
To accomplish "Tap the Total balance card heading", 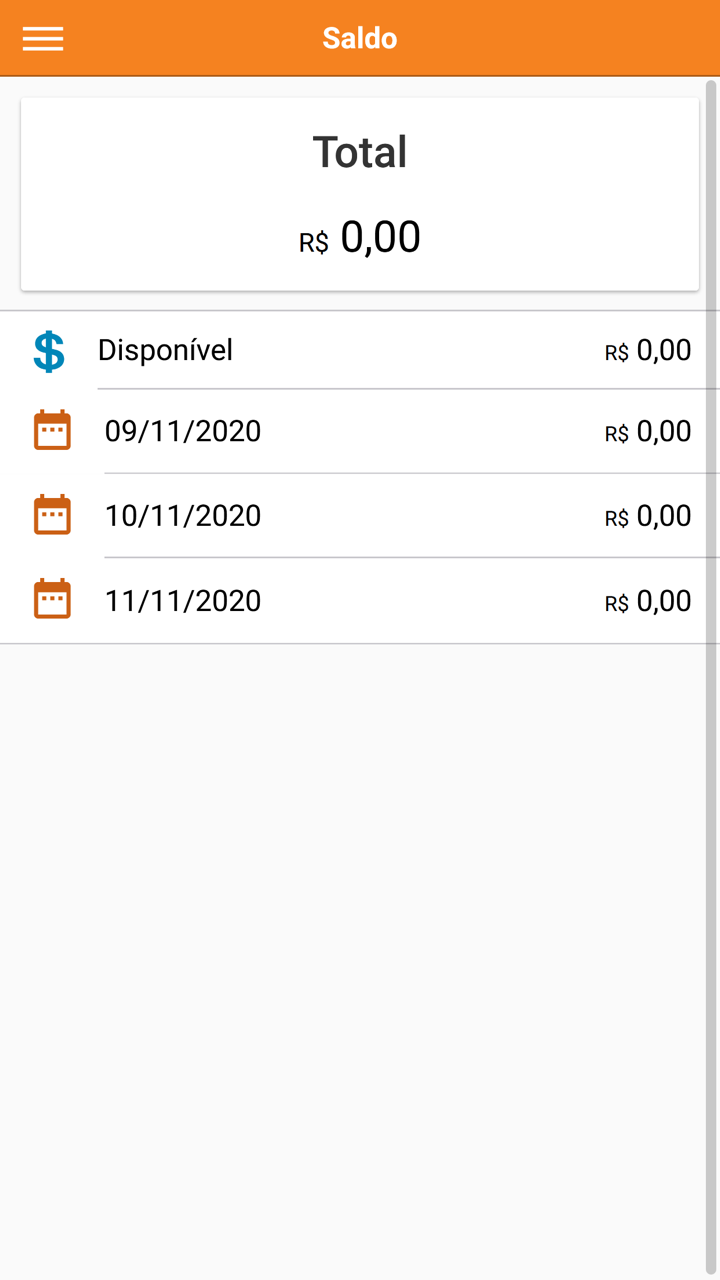I will [360, 152].
